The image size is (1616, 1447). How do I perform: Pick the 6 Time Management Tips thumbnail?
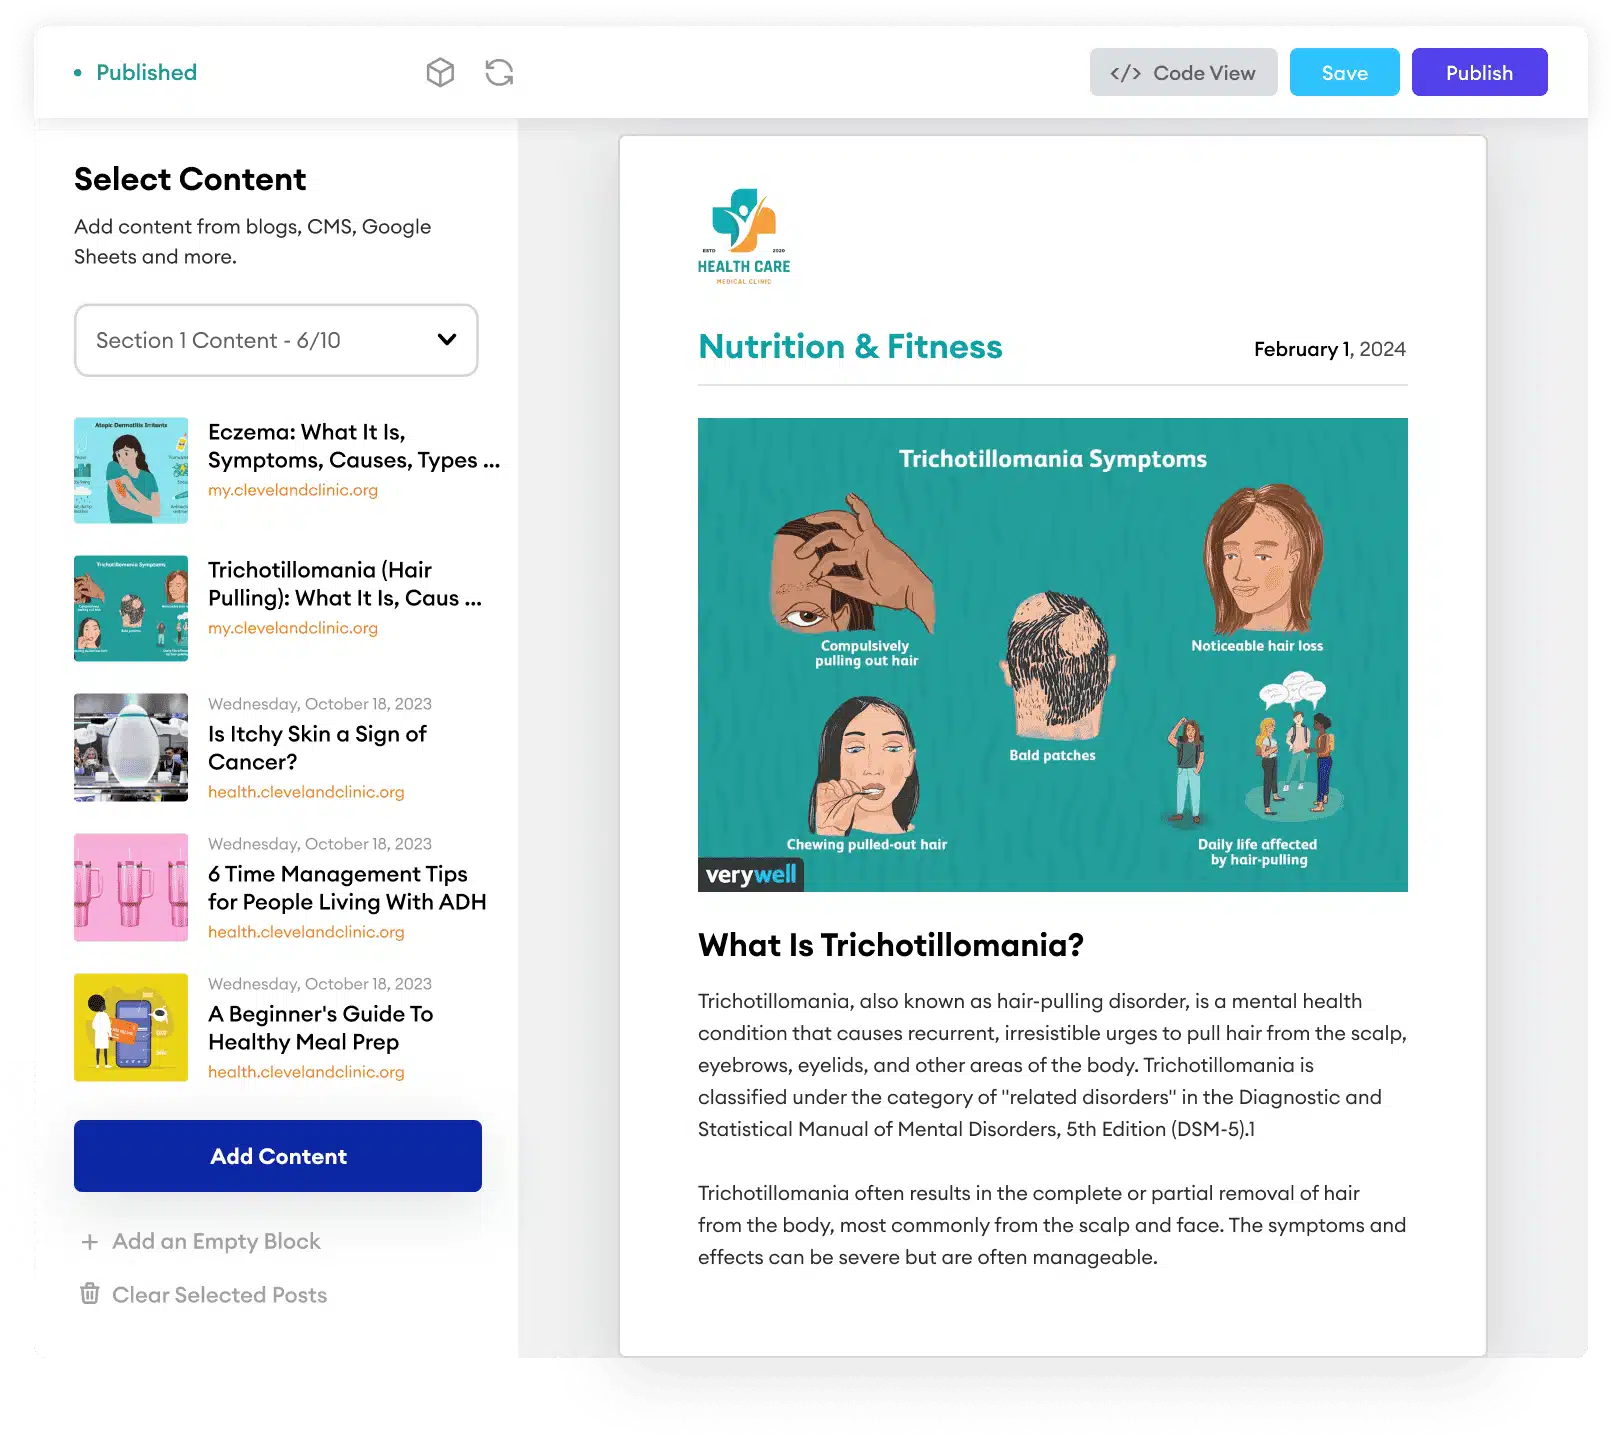[131, 888]
